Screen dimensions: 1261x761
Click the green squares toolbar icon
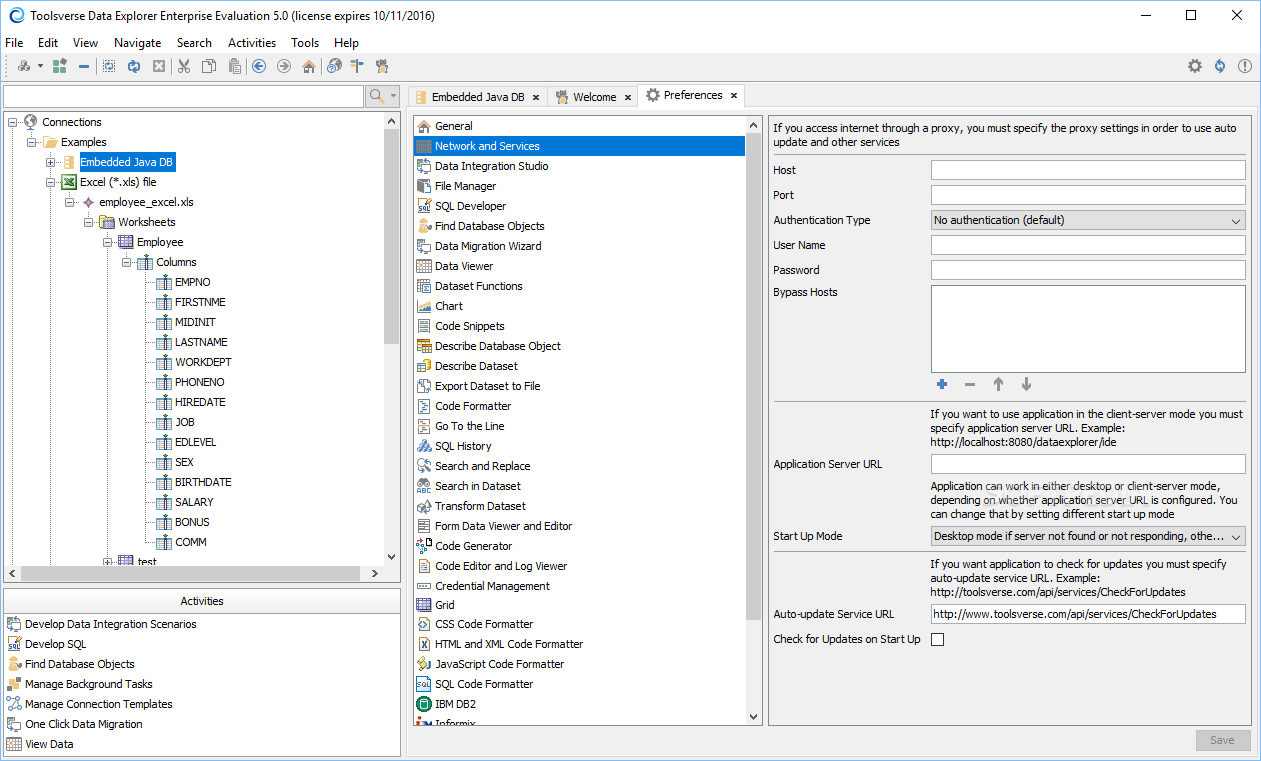point(60,66)
